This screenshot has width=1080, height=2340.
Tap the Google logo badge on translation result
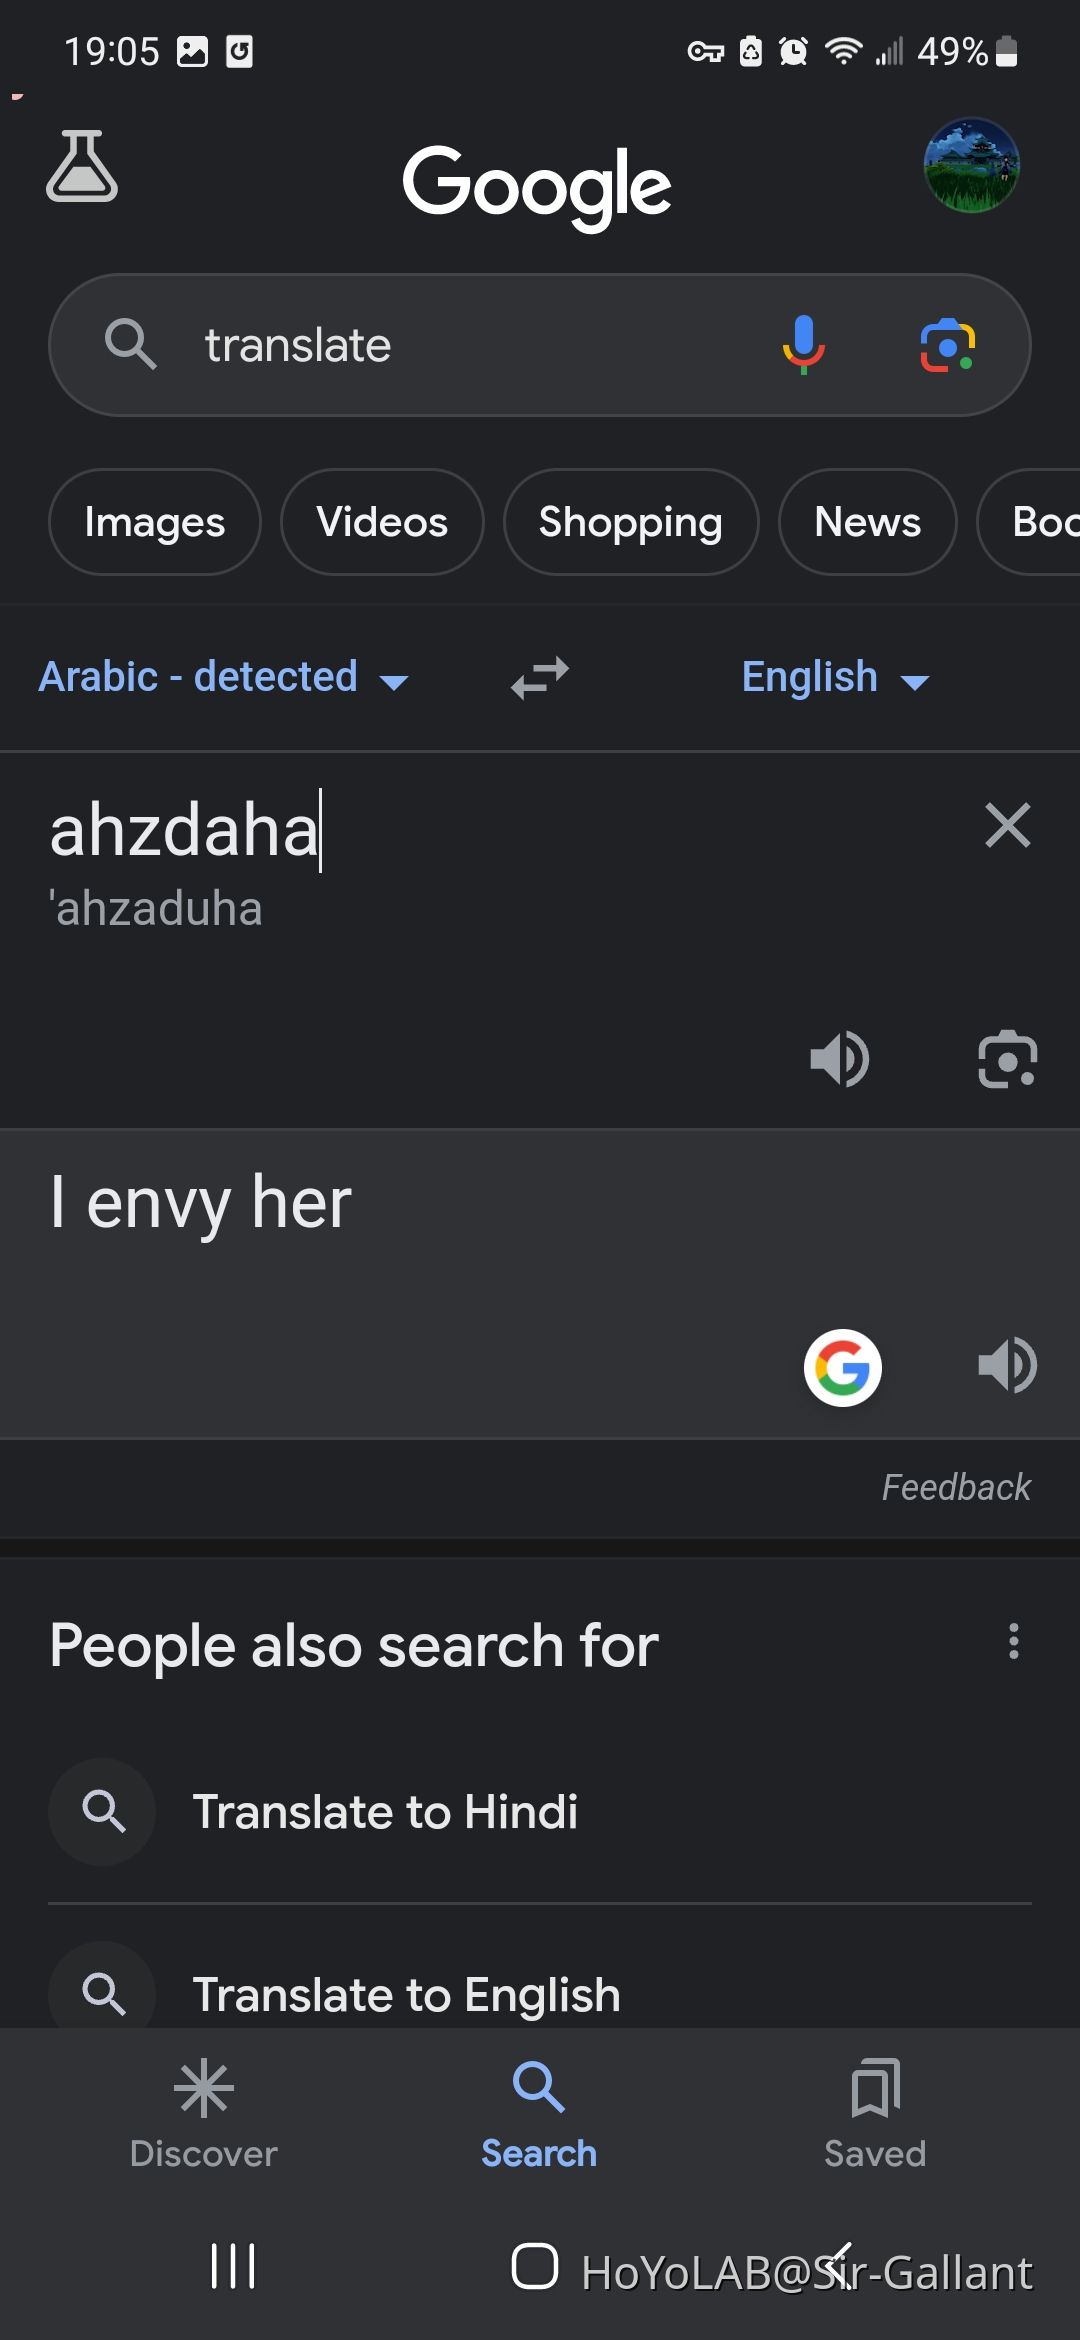pyautogui.click(x=842, y=1367)
